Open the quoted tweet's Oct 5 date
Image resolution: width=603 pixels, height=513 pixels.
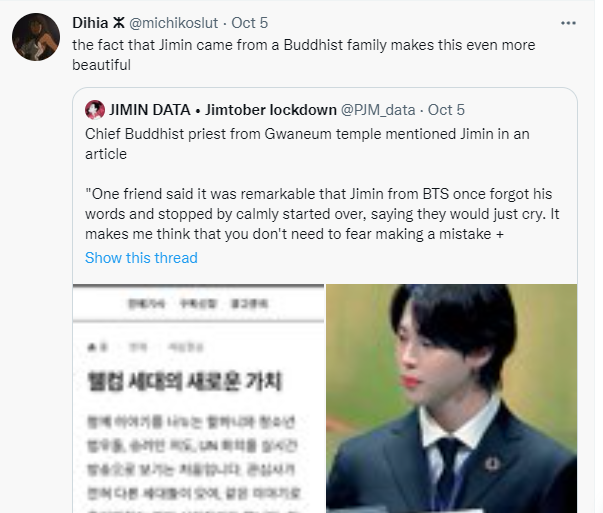446,110
